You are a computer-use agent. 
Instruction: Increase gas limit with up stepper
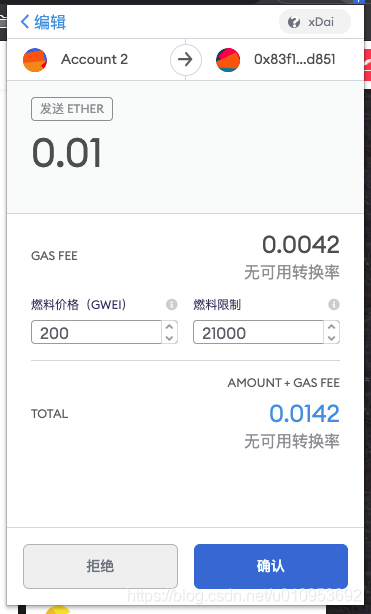331,327
